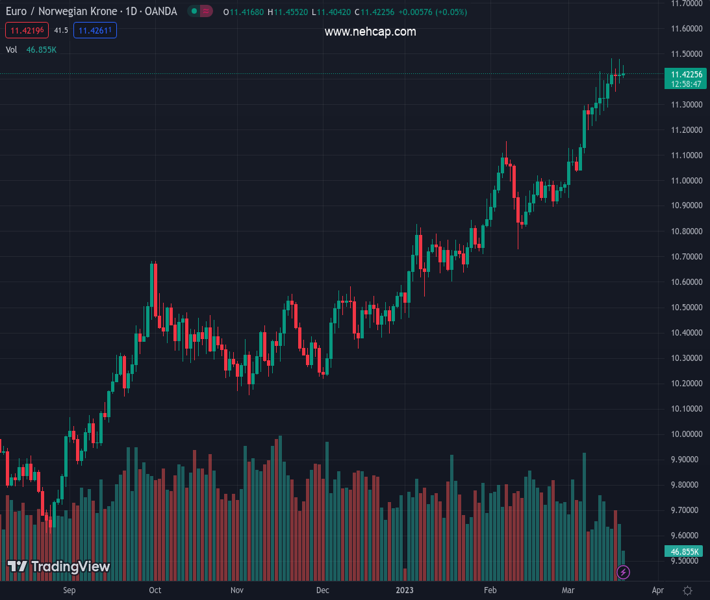Click the Mar label on time axis
This screenshot has width=710, height=600.
click(x=569, y=591)
